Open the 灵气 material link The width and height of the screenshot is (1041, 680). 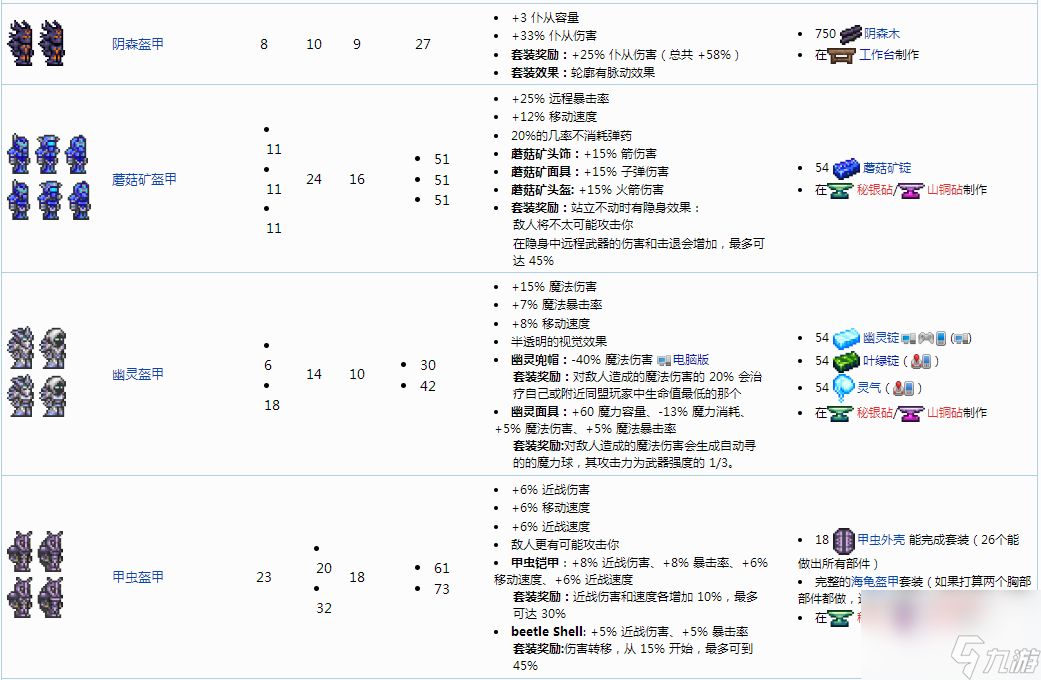coord(869,387)
